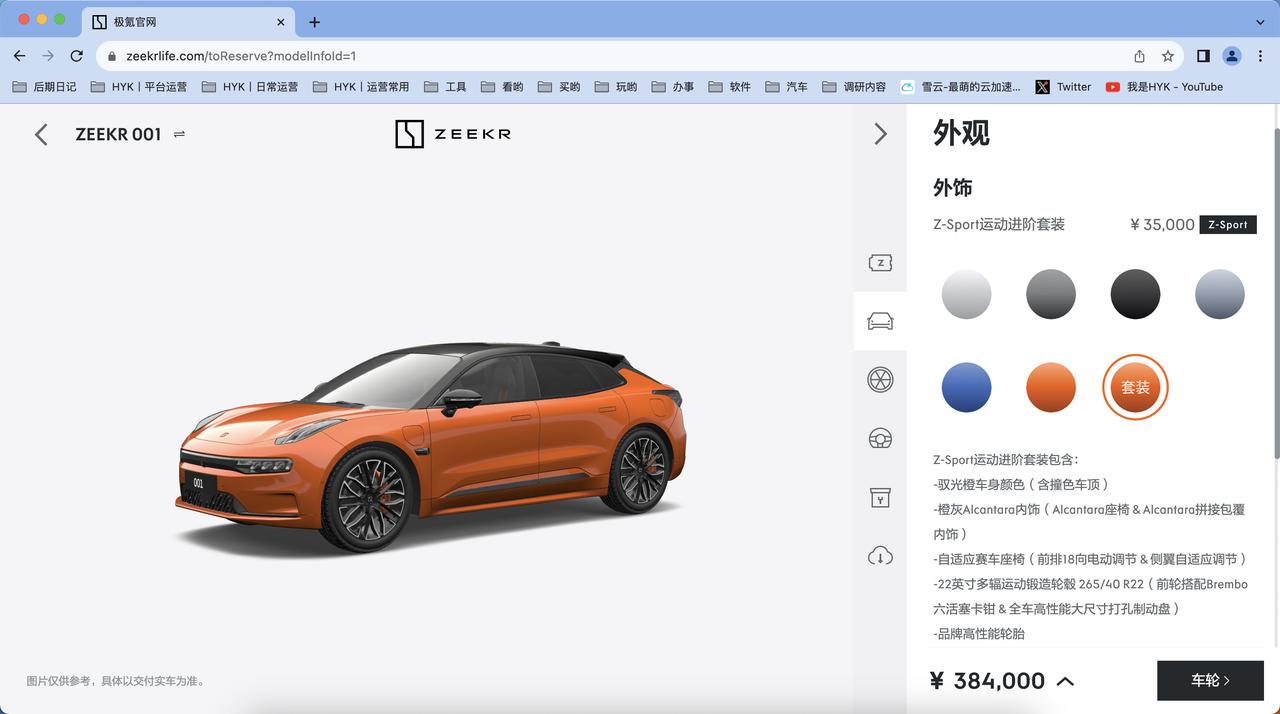Open the 调研内容 bookmark folder
Screen dimensions: 1280x714
click(855, 87)
